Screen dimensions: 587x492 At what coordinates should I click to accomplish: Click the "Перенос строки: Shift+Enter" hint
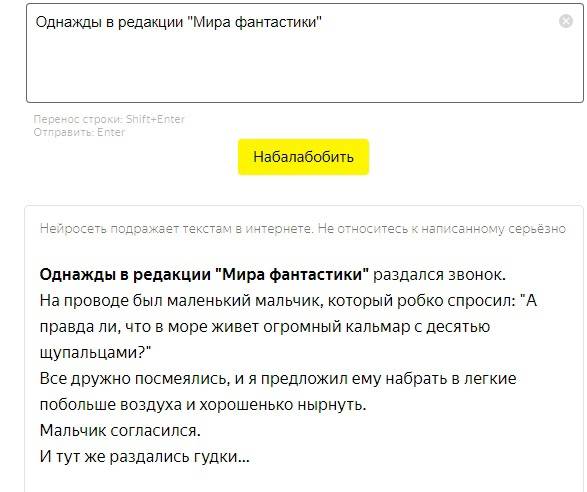pyautogui.click(x=109, y=119)
